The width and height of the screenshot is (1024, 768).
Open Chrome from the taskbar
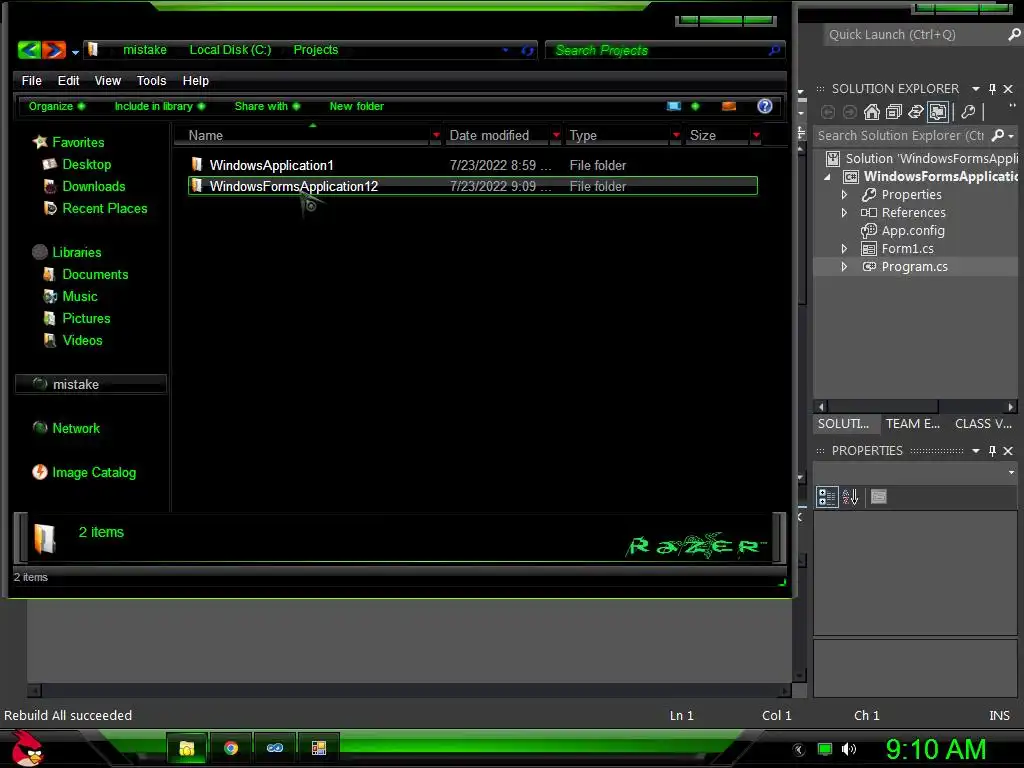pyautogui.click(x=231, y=748)
